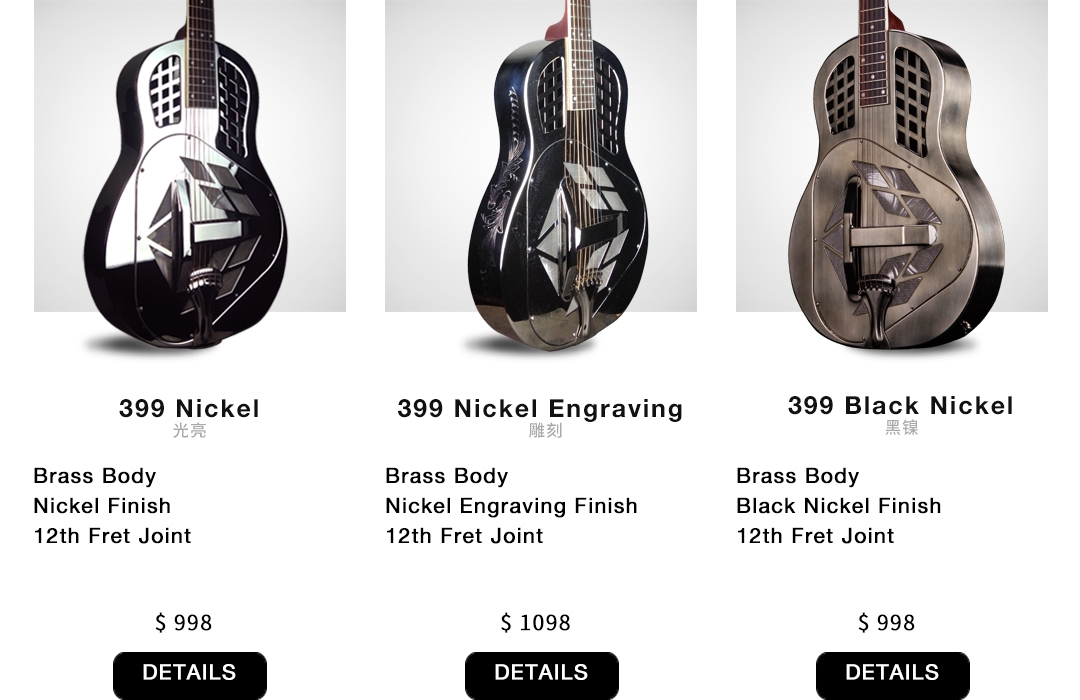Viewport: 1080px width, 700px height.
Task: Click the "Nickel Engraving Finish" spec line
Action: point(511,506)
